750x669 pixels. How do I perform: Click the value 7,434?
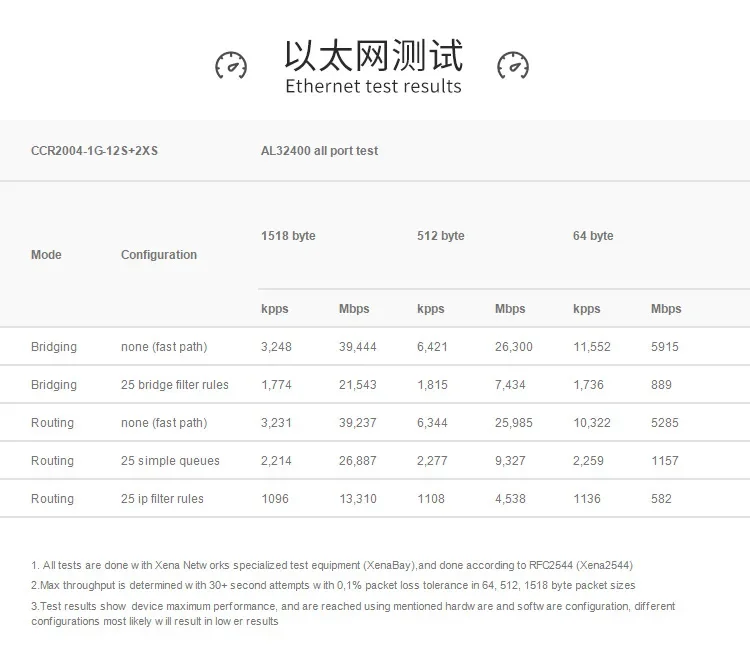[510, 385]
